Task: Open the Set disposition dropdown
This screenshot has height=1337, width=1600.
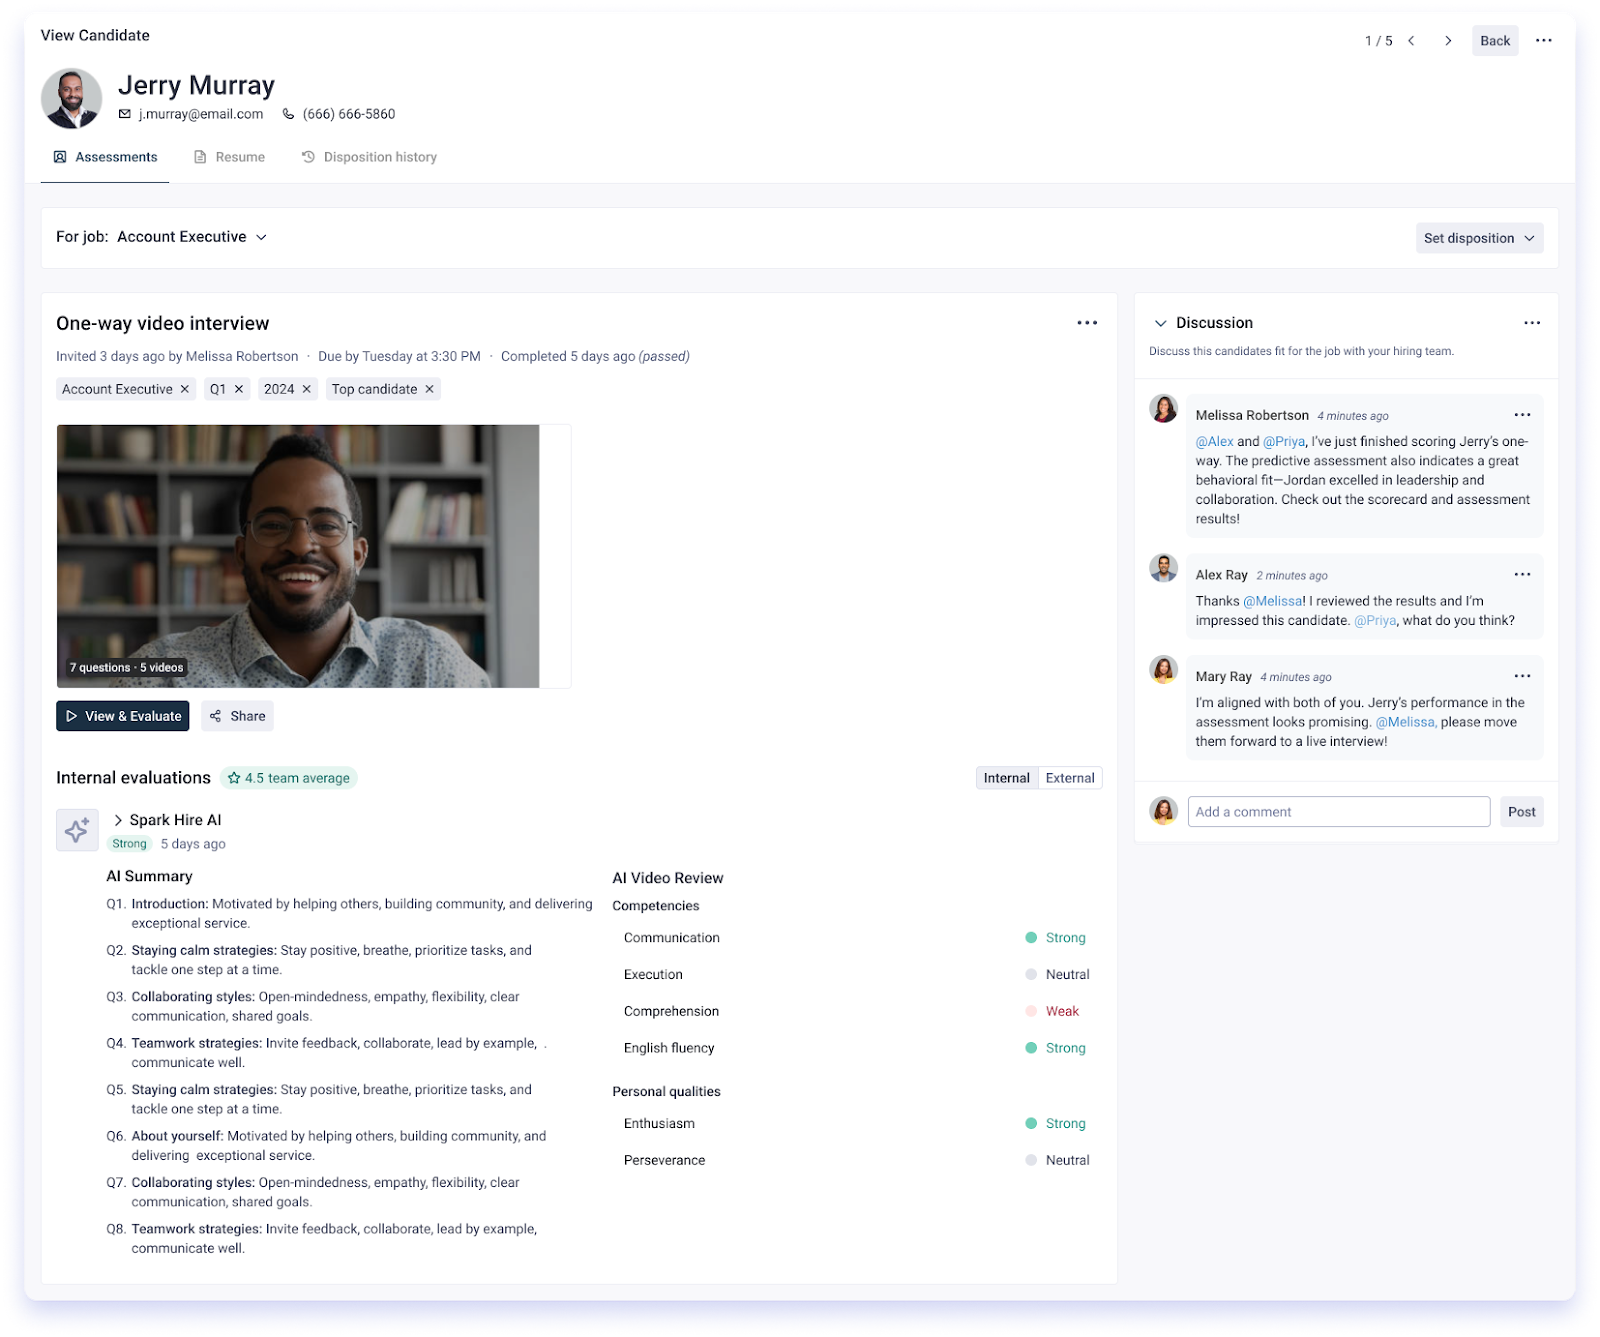Action: [1479, 238]
